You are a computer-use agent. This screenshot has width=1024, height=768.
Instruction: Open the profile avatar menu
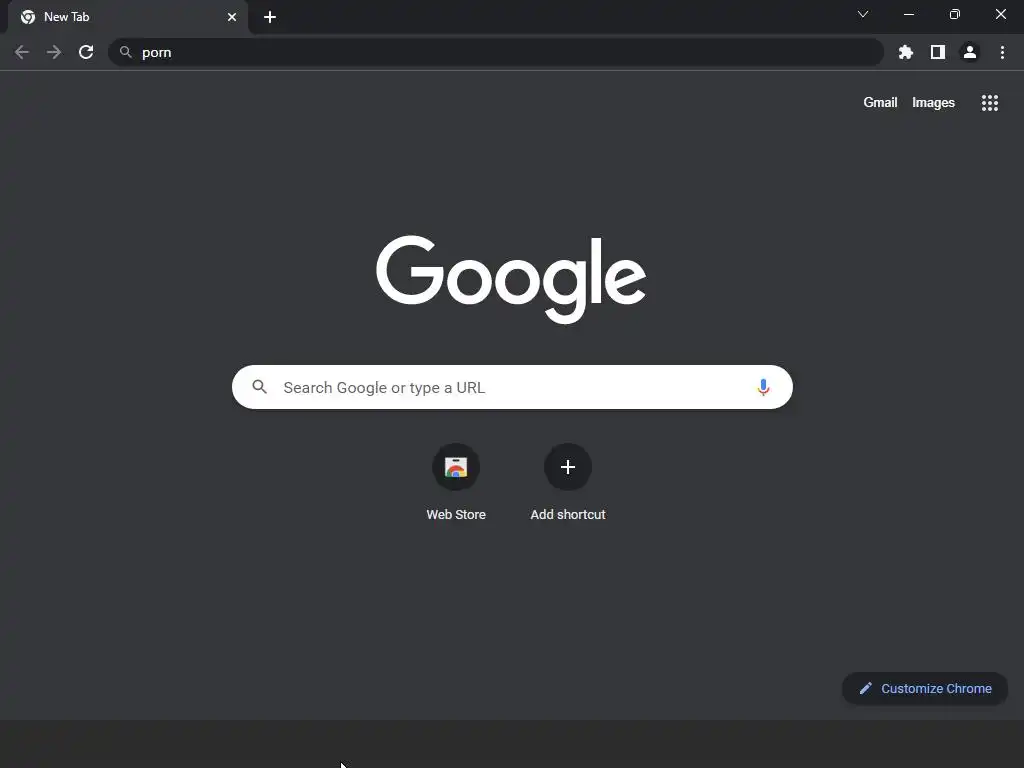[970, 52]
